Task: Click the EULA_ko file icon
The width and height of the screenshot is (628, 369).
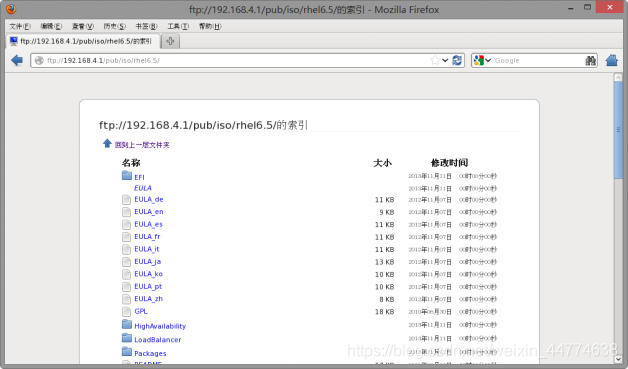Action: tap(127, 274)
